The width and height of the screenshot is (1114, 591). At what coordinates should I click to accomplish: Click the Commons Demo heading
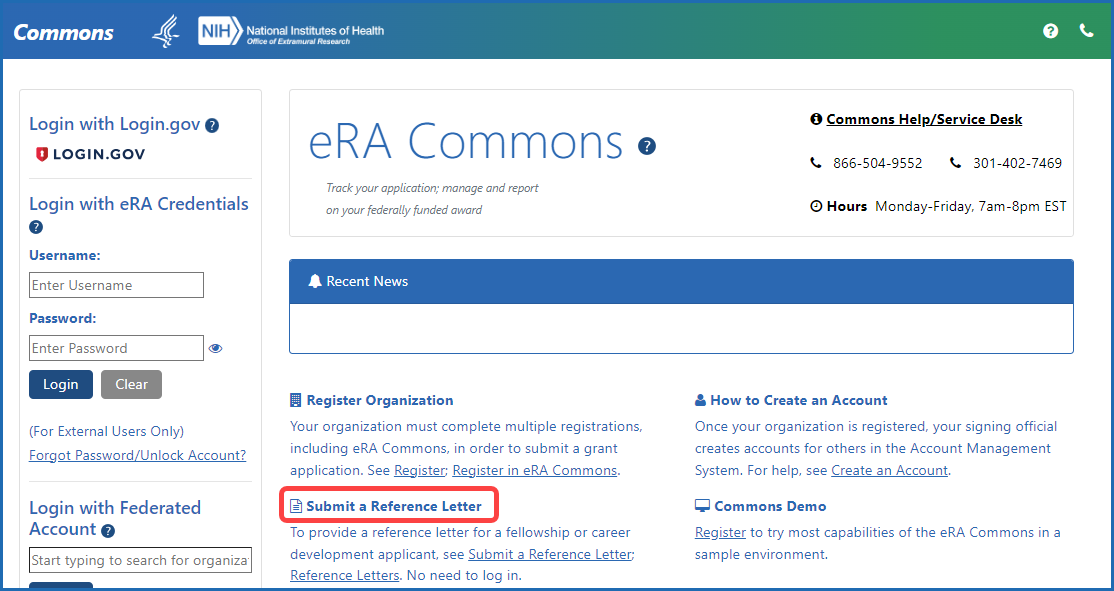point(770,506)
